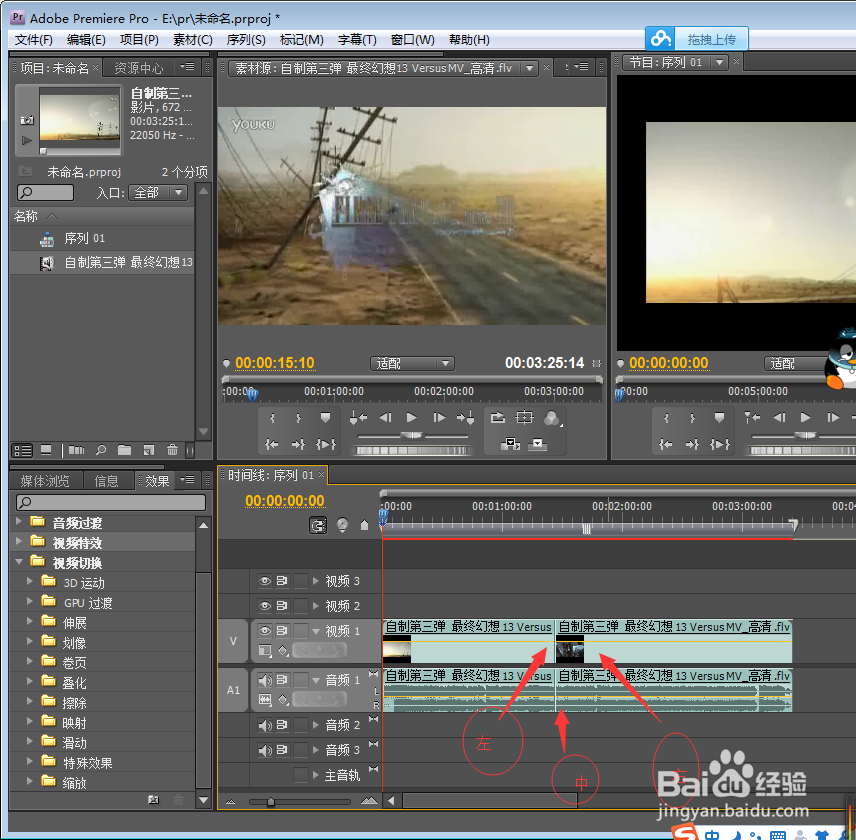
Task: Open the 文件(F) menu
Action: 33,40
